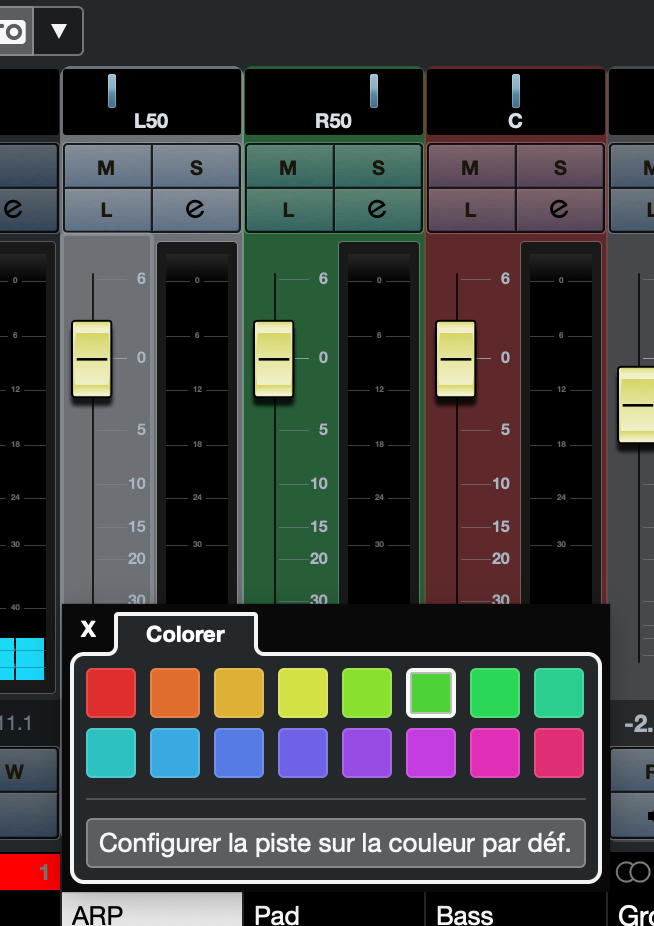
Task: Open channel settings editor for ARP
Action: coord(196,210)
